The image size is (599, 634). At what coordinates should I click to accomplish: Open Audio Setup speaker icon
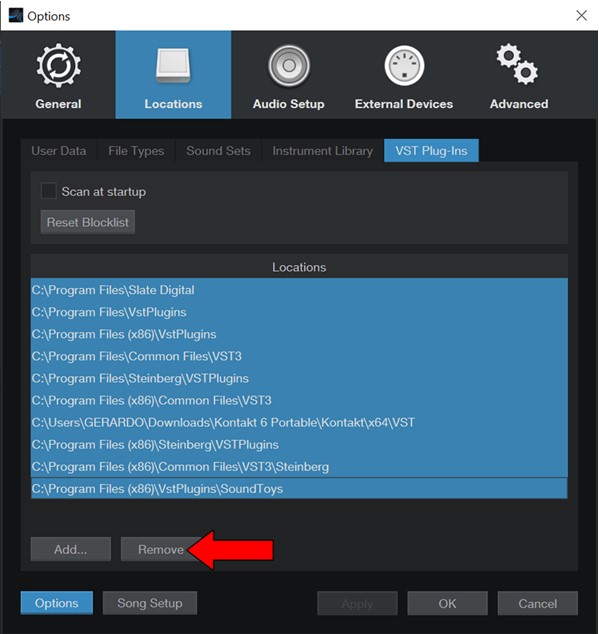pos(289,66)
